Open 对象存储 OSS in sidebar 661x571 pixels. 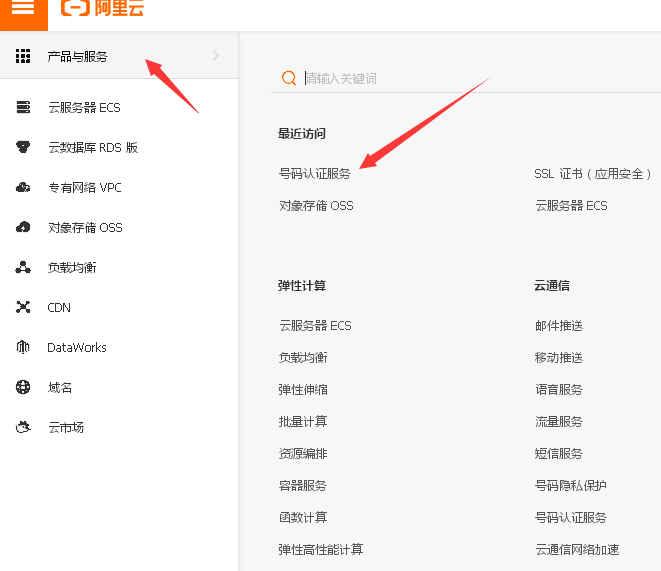pyautogui.click(x=85, y=228)
